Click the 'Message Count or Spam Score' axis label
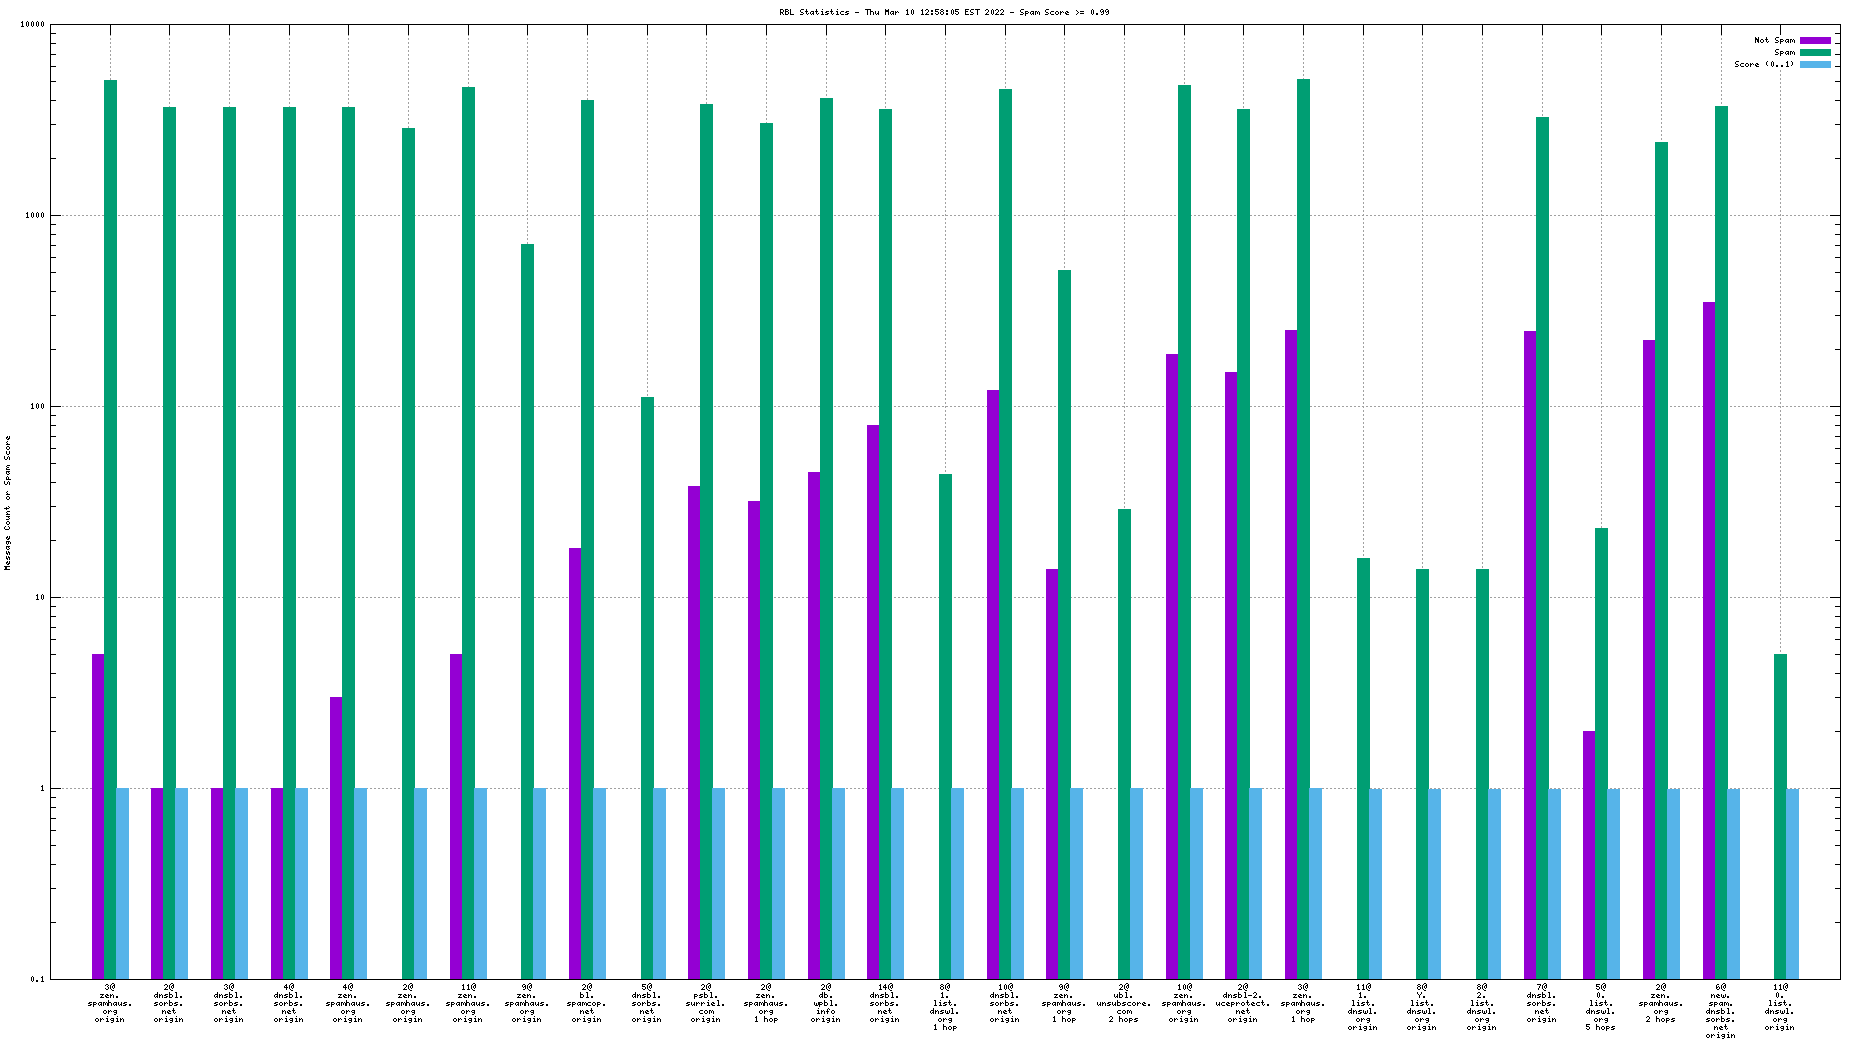 (8, 503)
